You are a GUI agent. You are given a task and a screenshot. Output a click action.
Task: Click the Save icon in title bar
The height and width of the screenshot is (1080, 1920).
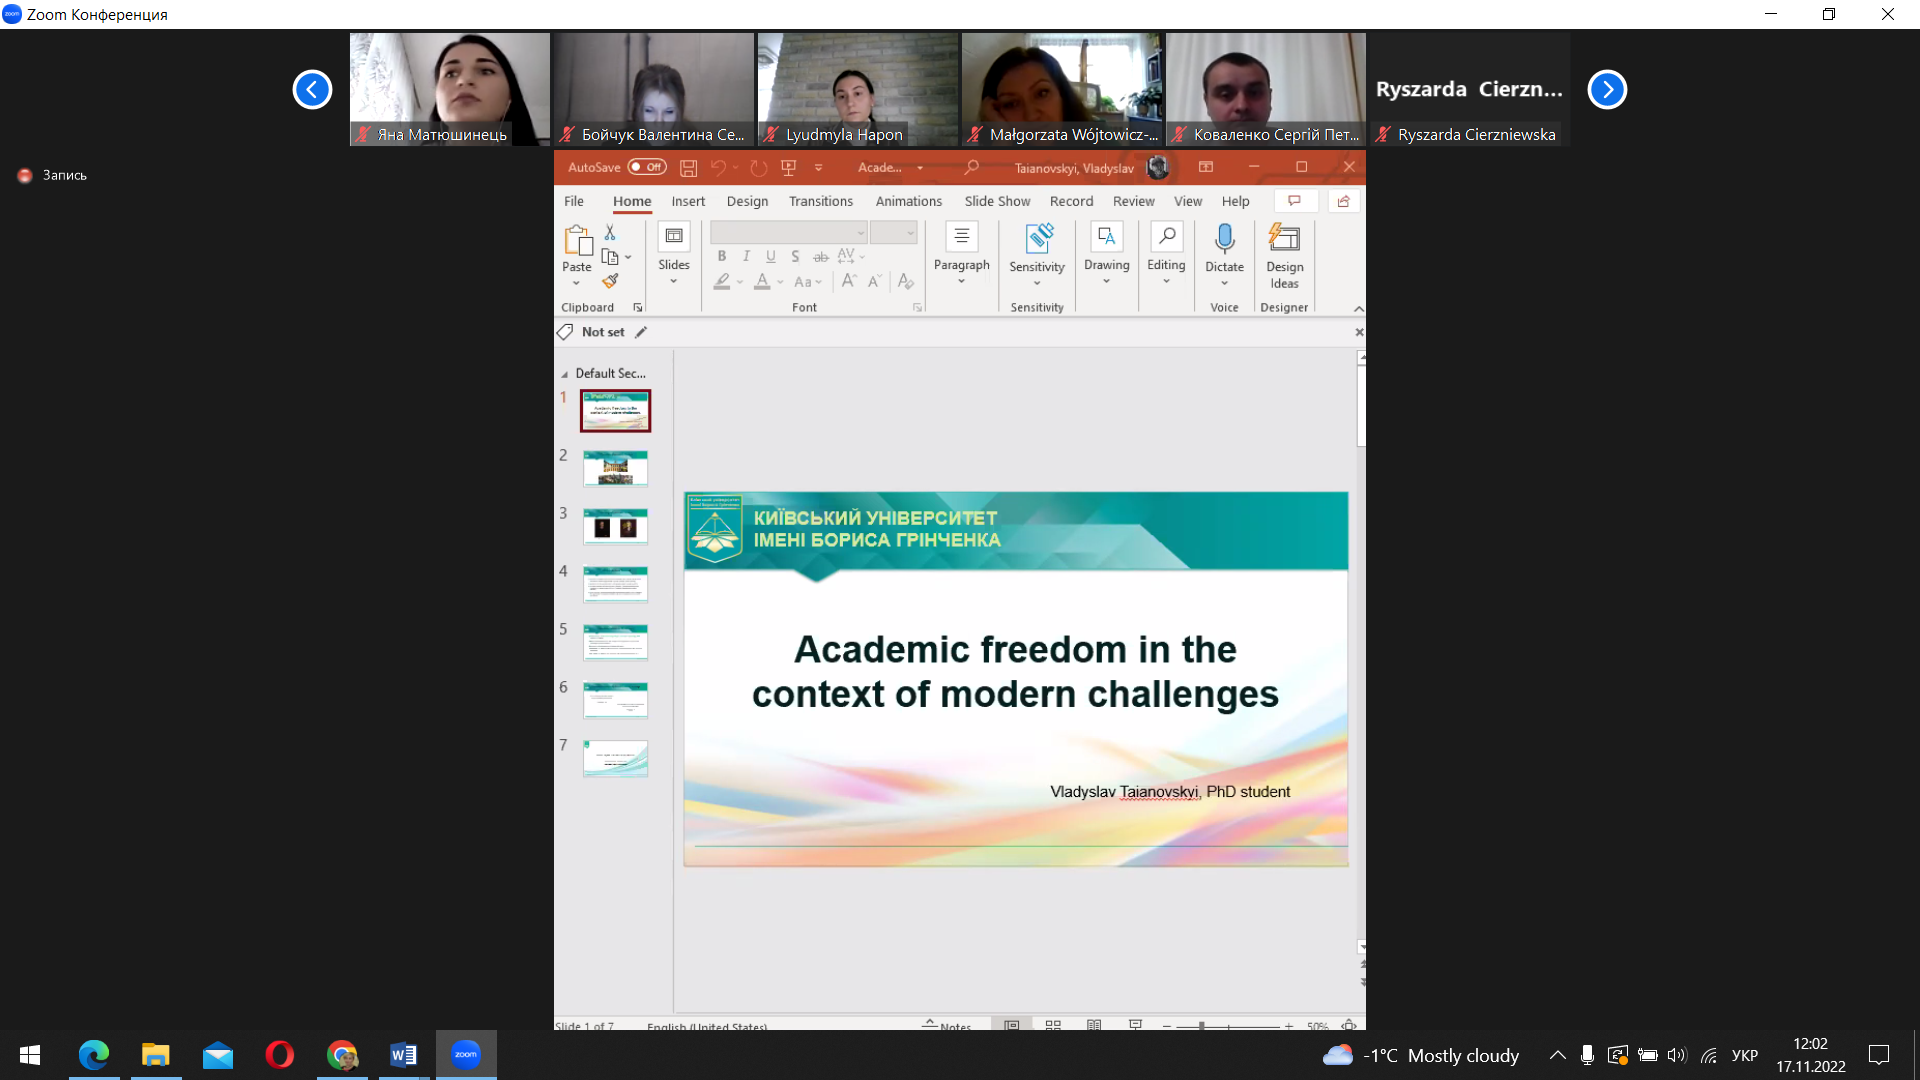pyautogui.click(x=688, y=168)
